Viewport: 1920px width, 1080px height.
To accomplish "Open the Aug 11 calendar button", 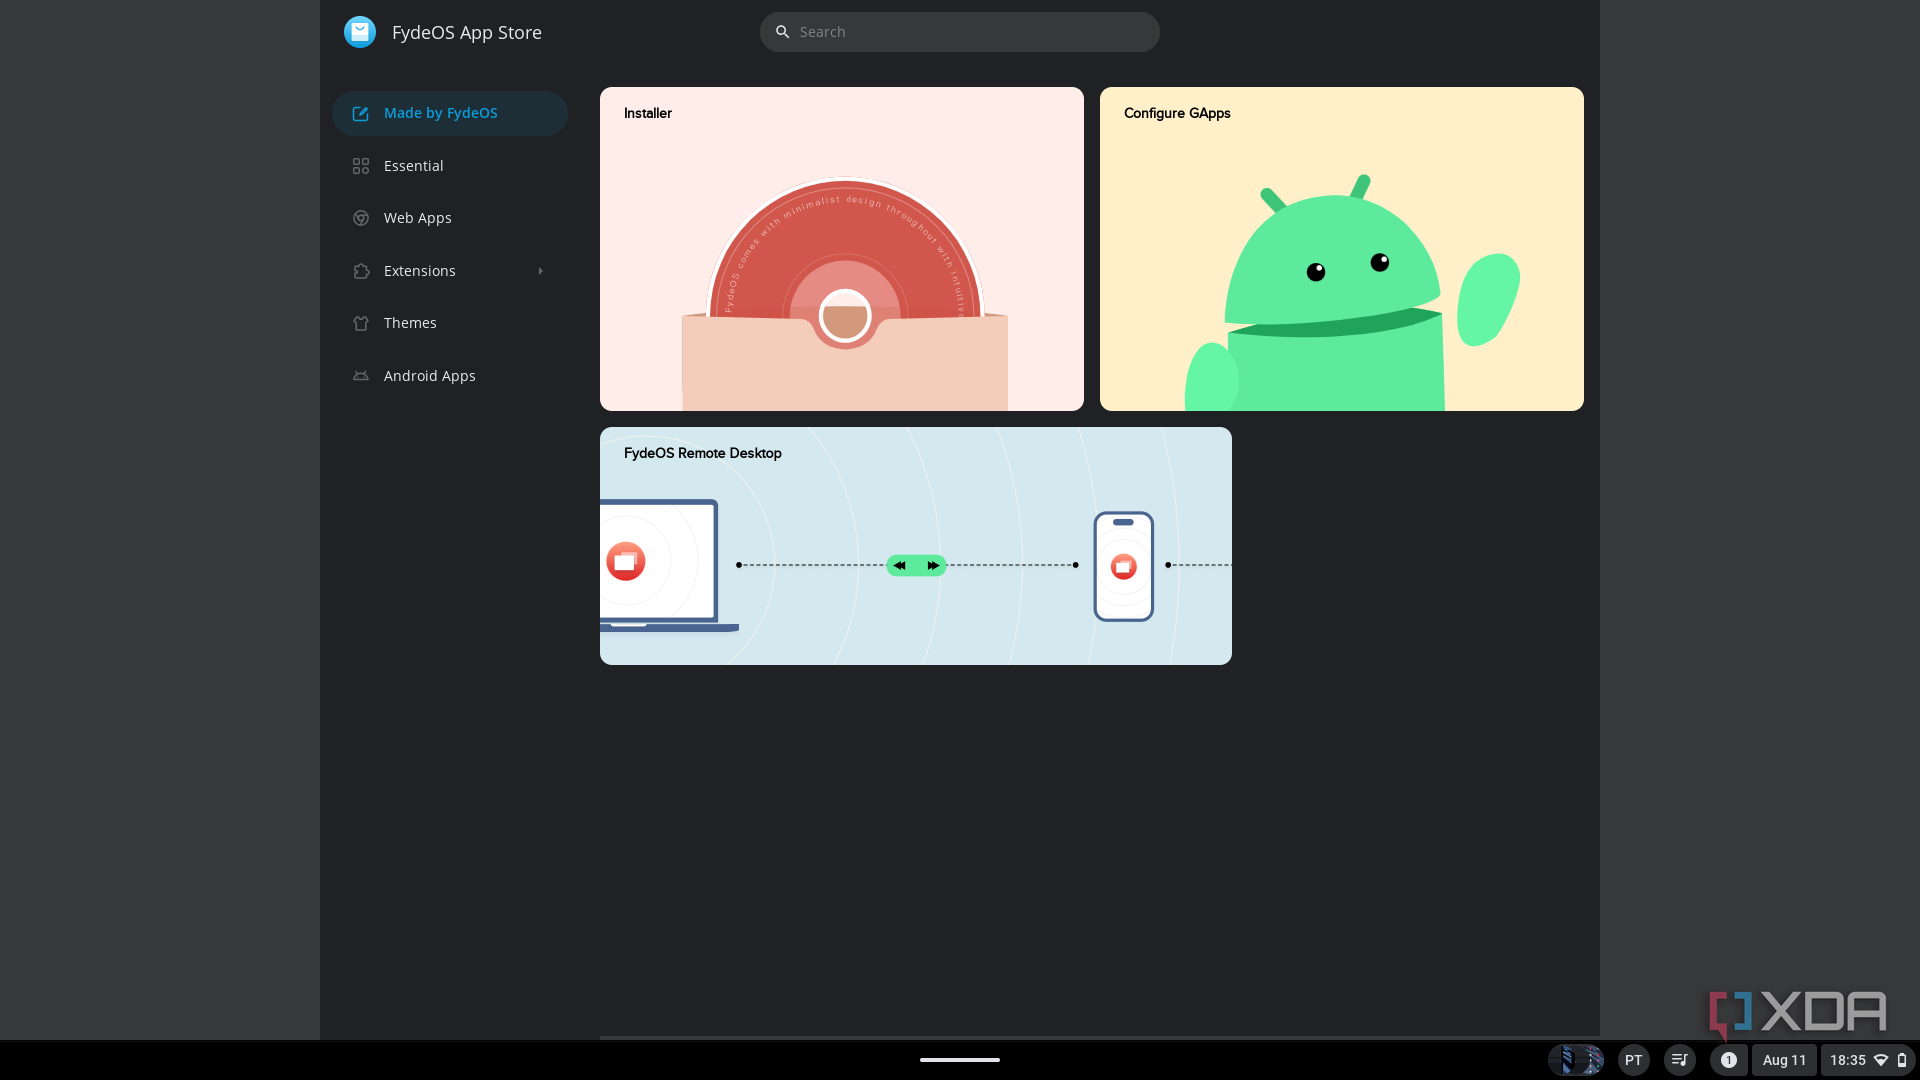I will pyautogui.click(x=1784, y=1060).
